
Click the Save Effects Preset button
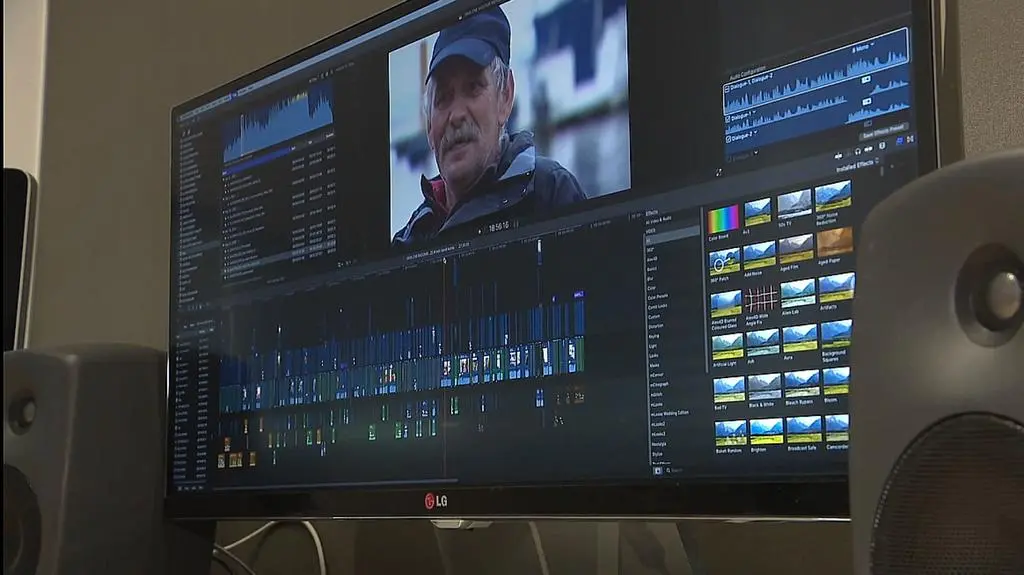pos(884,131)
